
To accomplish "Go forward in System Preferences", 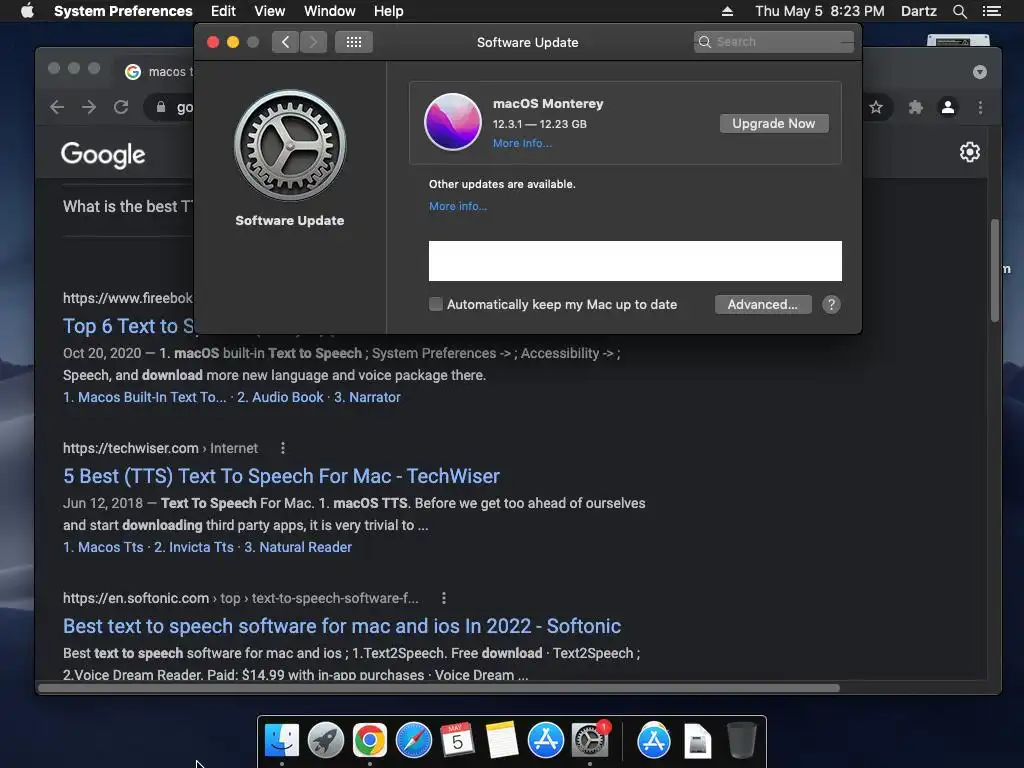I will point(313,42).
